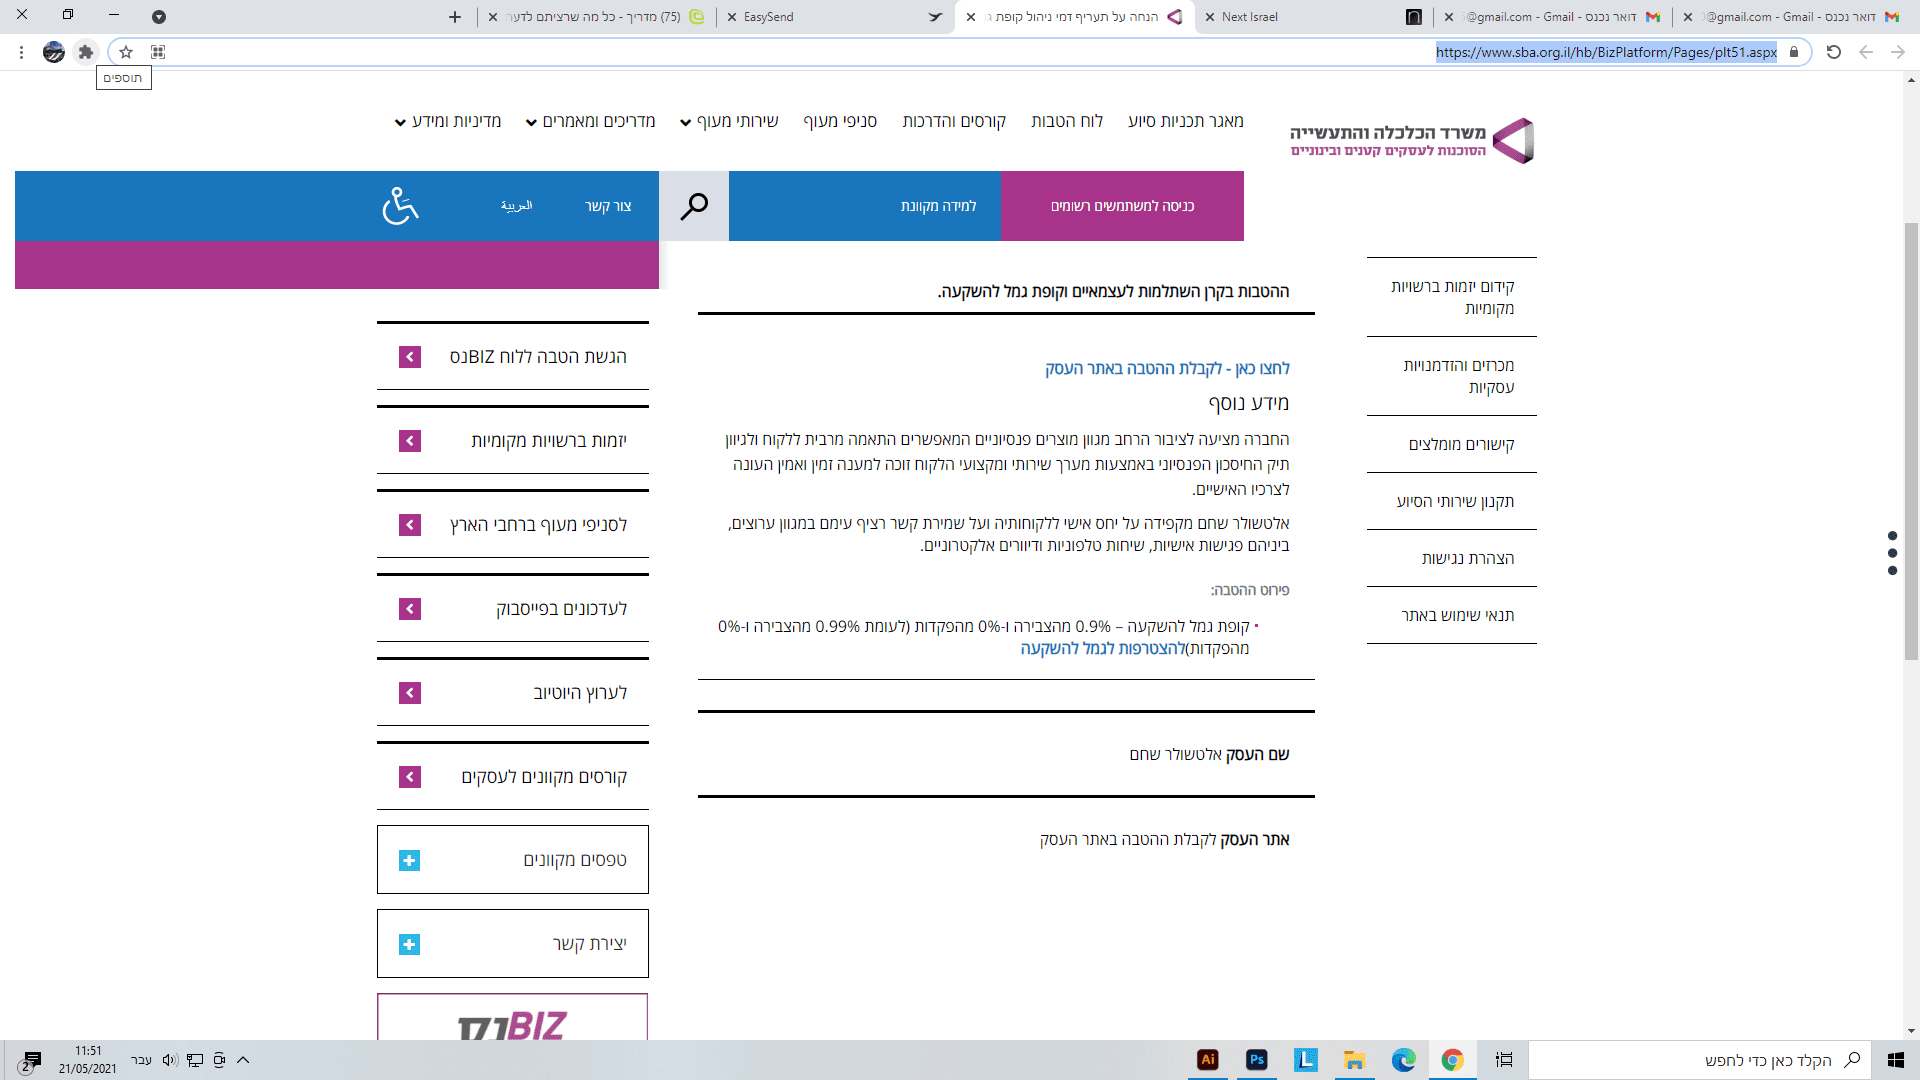Click the volume icon in system tray
The width and height of the screenshot is (1920, 1080).
tap(170, 1060)
